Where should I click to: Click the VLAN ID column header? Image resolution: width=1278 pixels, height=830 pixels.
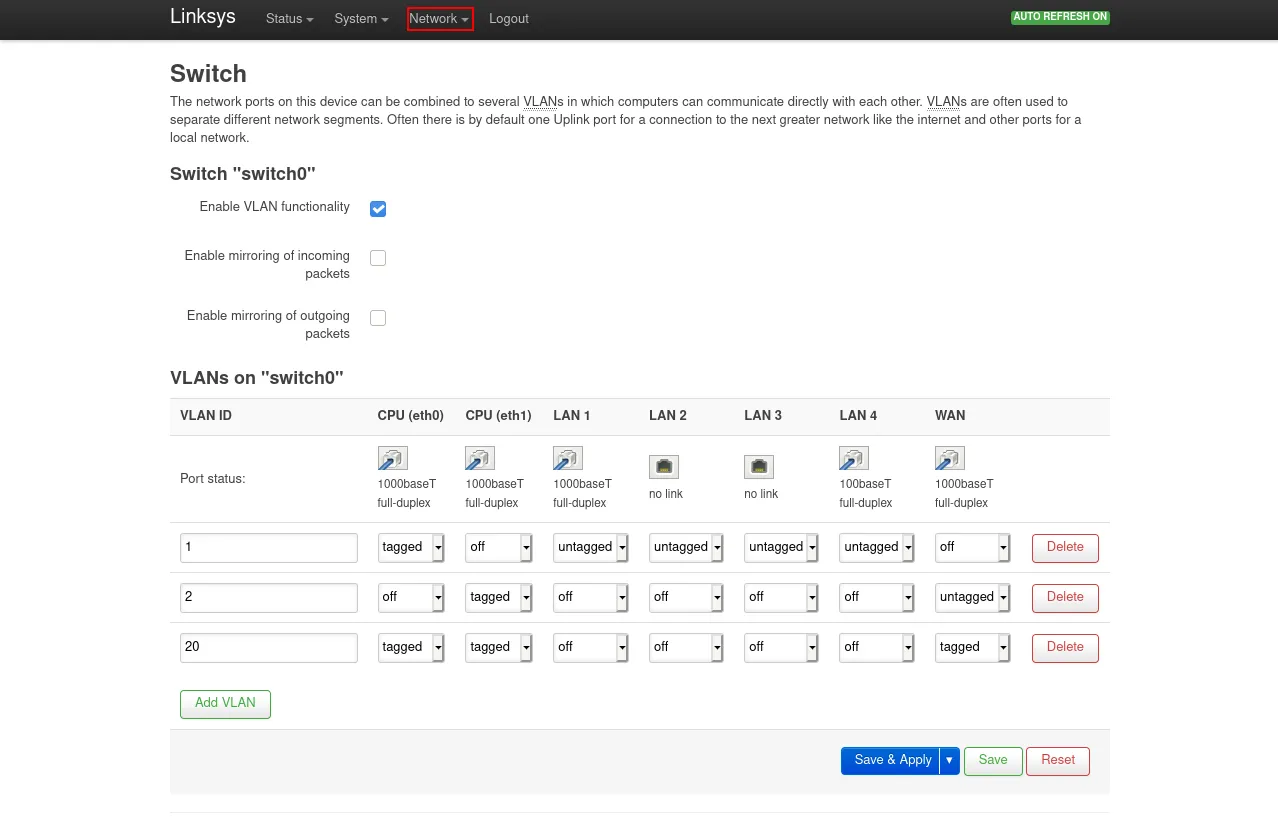206,416
